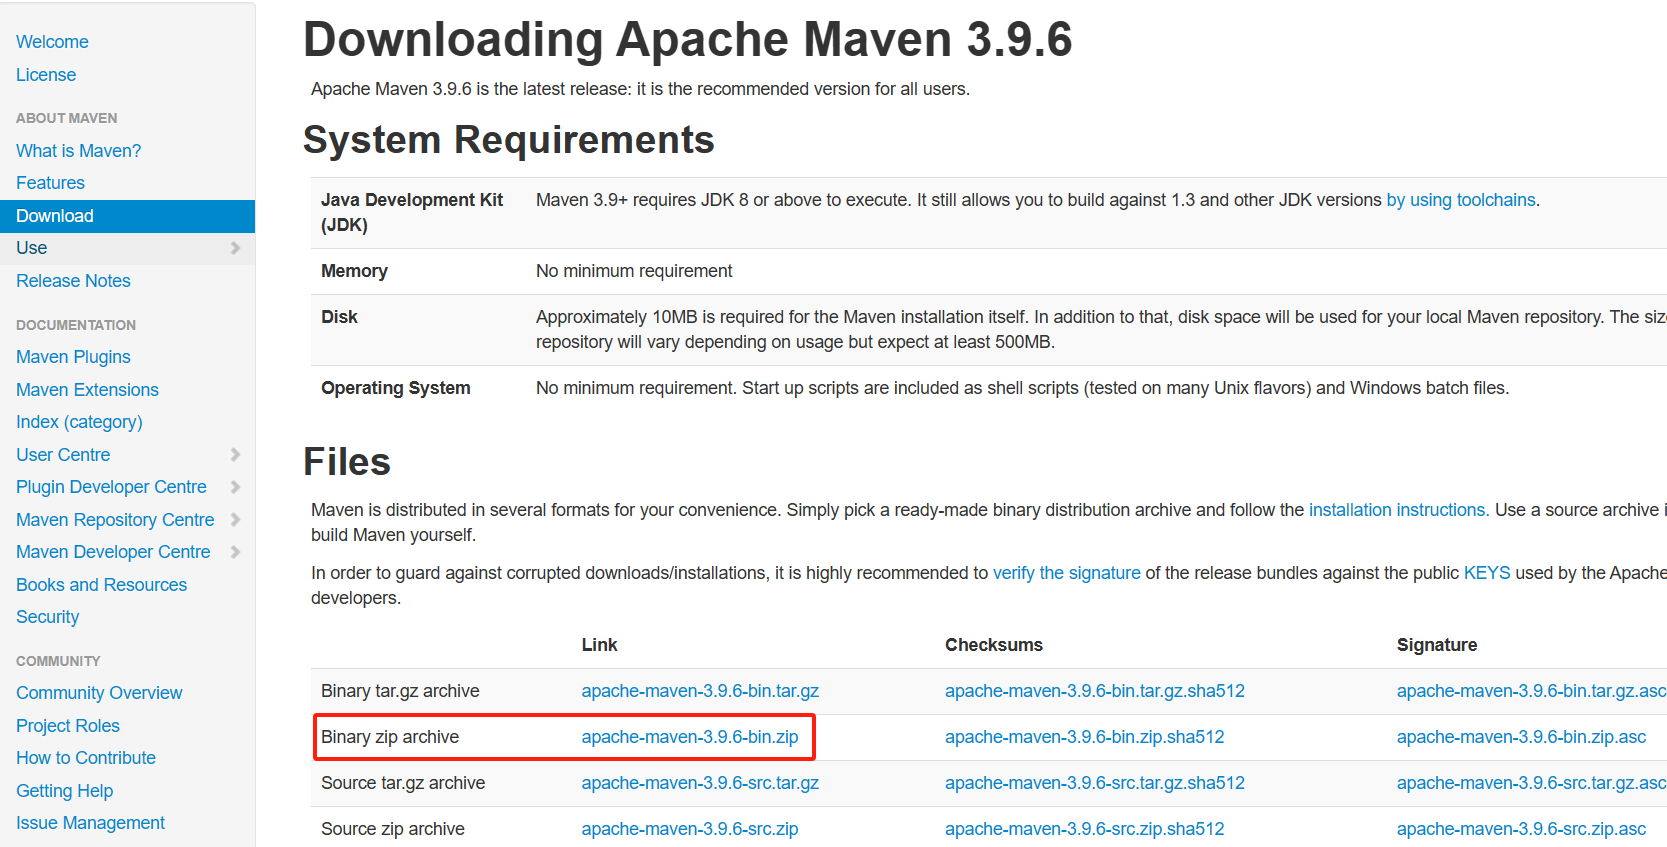Click the 'Source tar.gz archive' row label
1667x847 pixels.
point(403,783)
